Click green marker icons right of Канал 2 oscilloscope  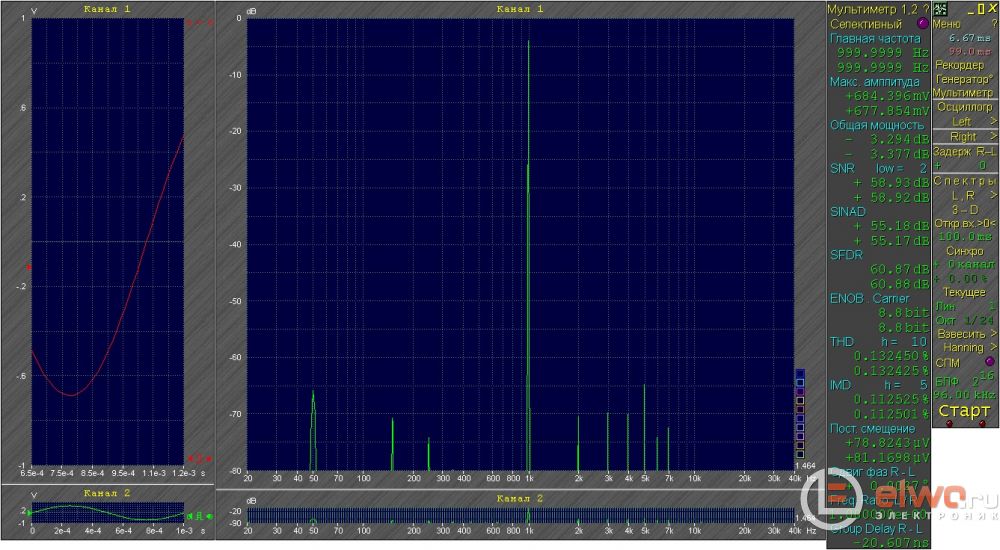(200, 514)
